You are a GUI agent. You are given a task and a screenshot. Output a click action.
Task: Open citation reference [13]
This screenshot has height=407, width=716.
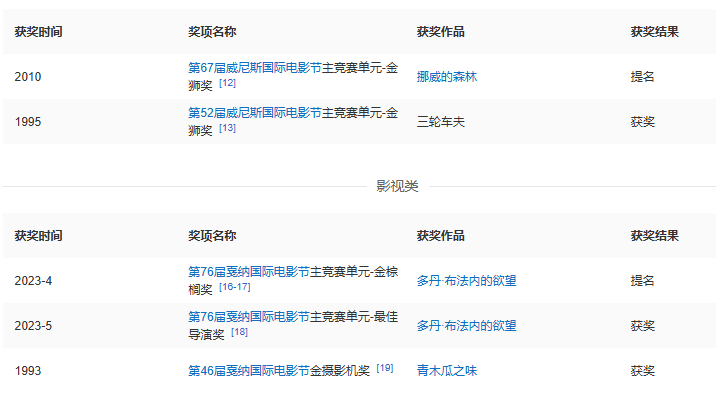pos(227,128)
